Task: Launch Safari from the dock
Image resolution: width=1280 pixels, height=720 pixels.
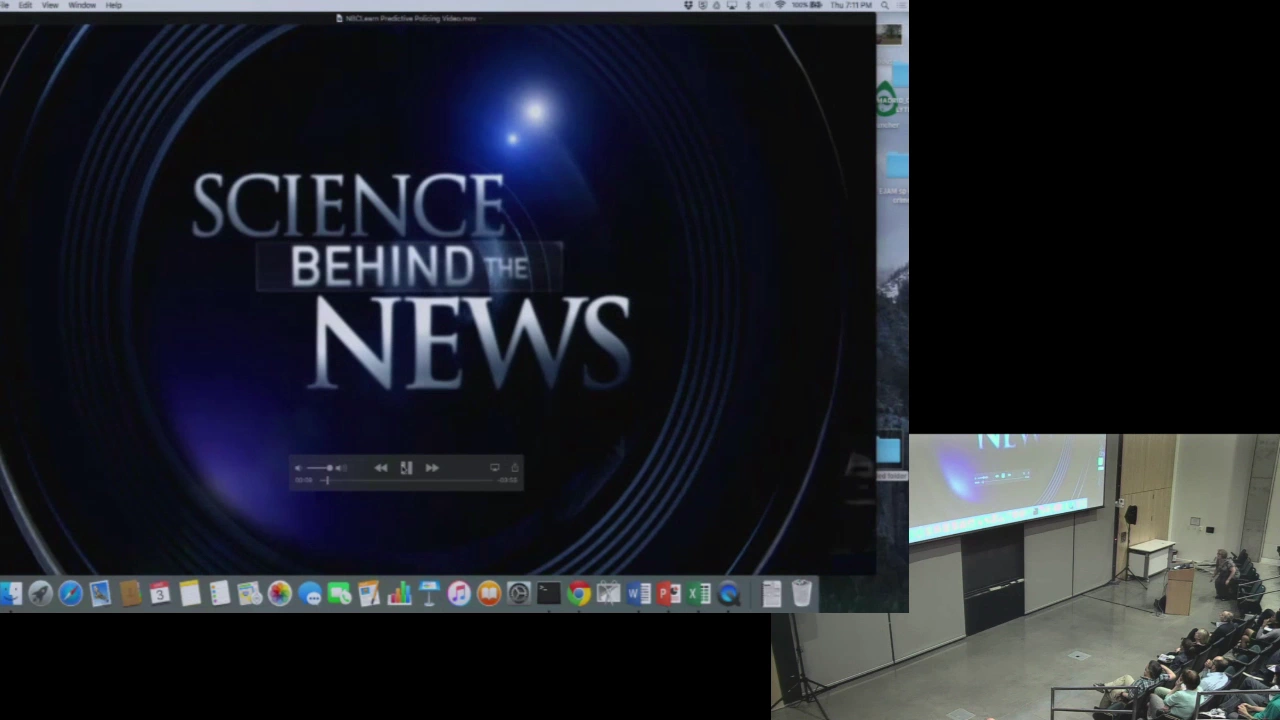Action: coord(70,593)
